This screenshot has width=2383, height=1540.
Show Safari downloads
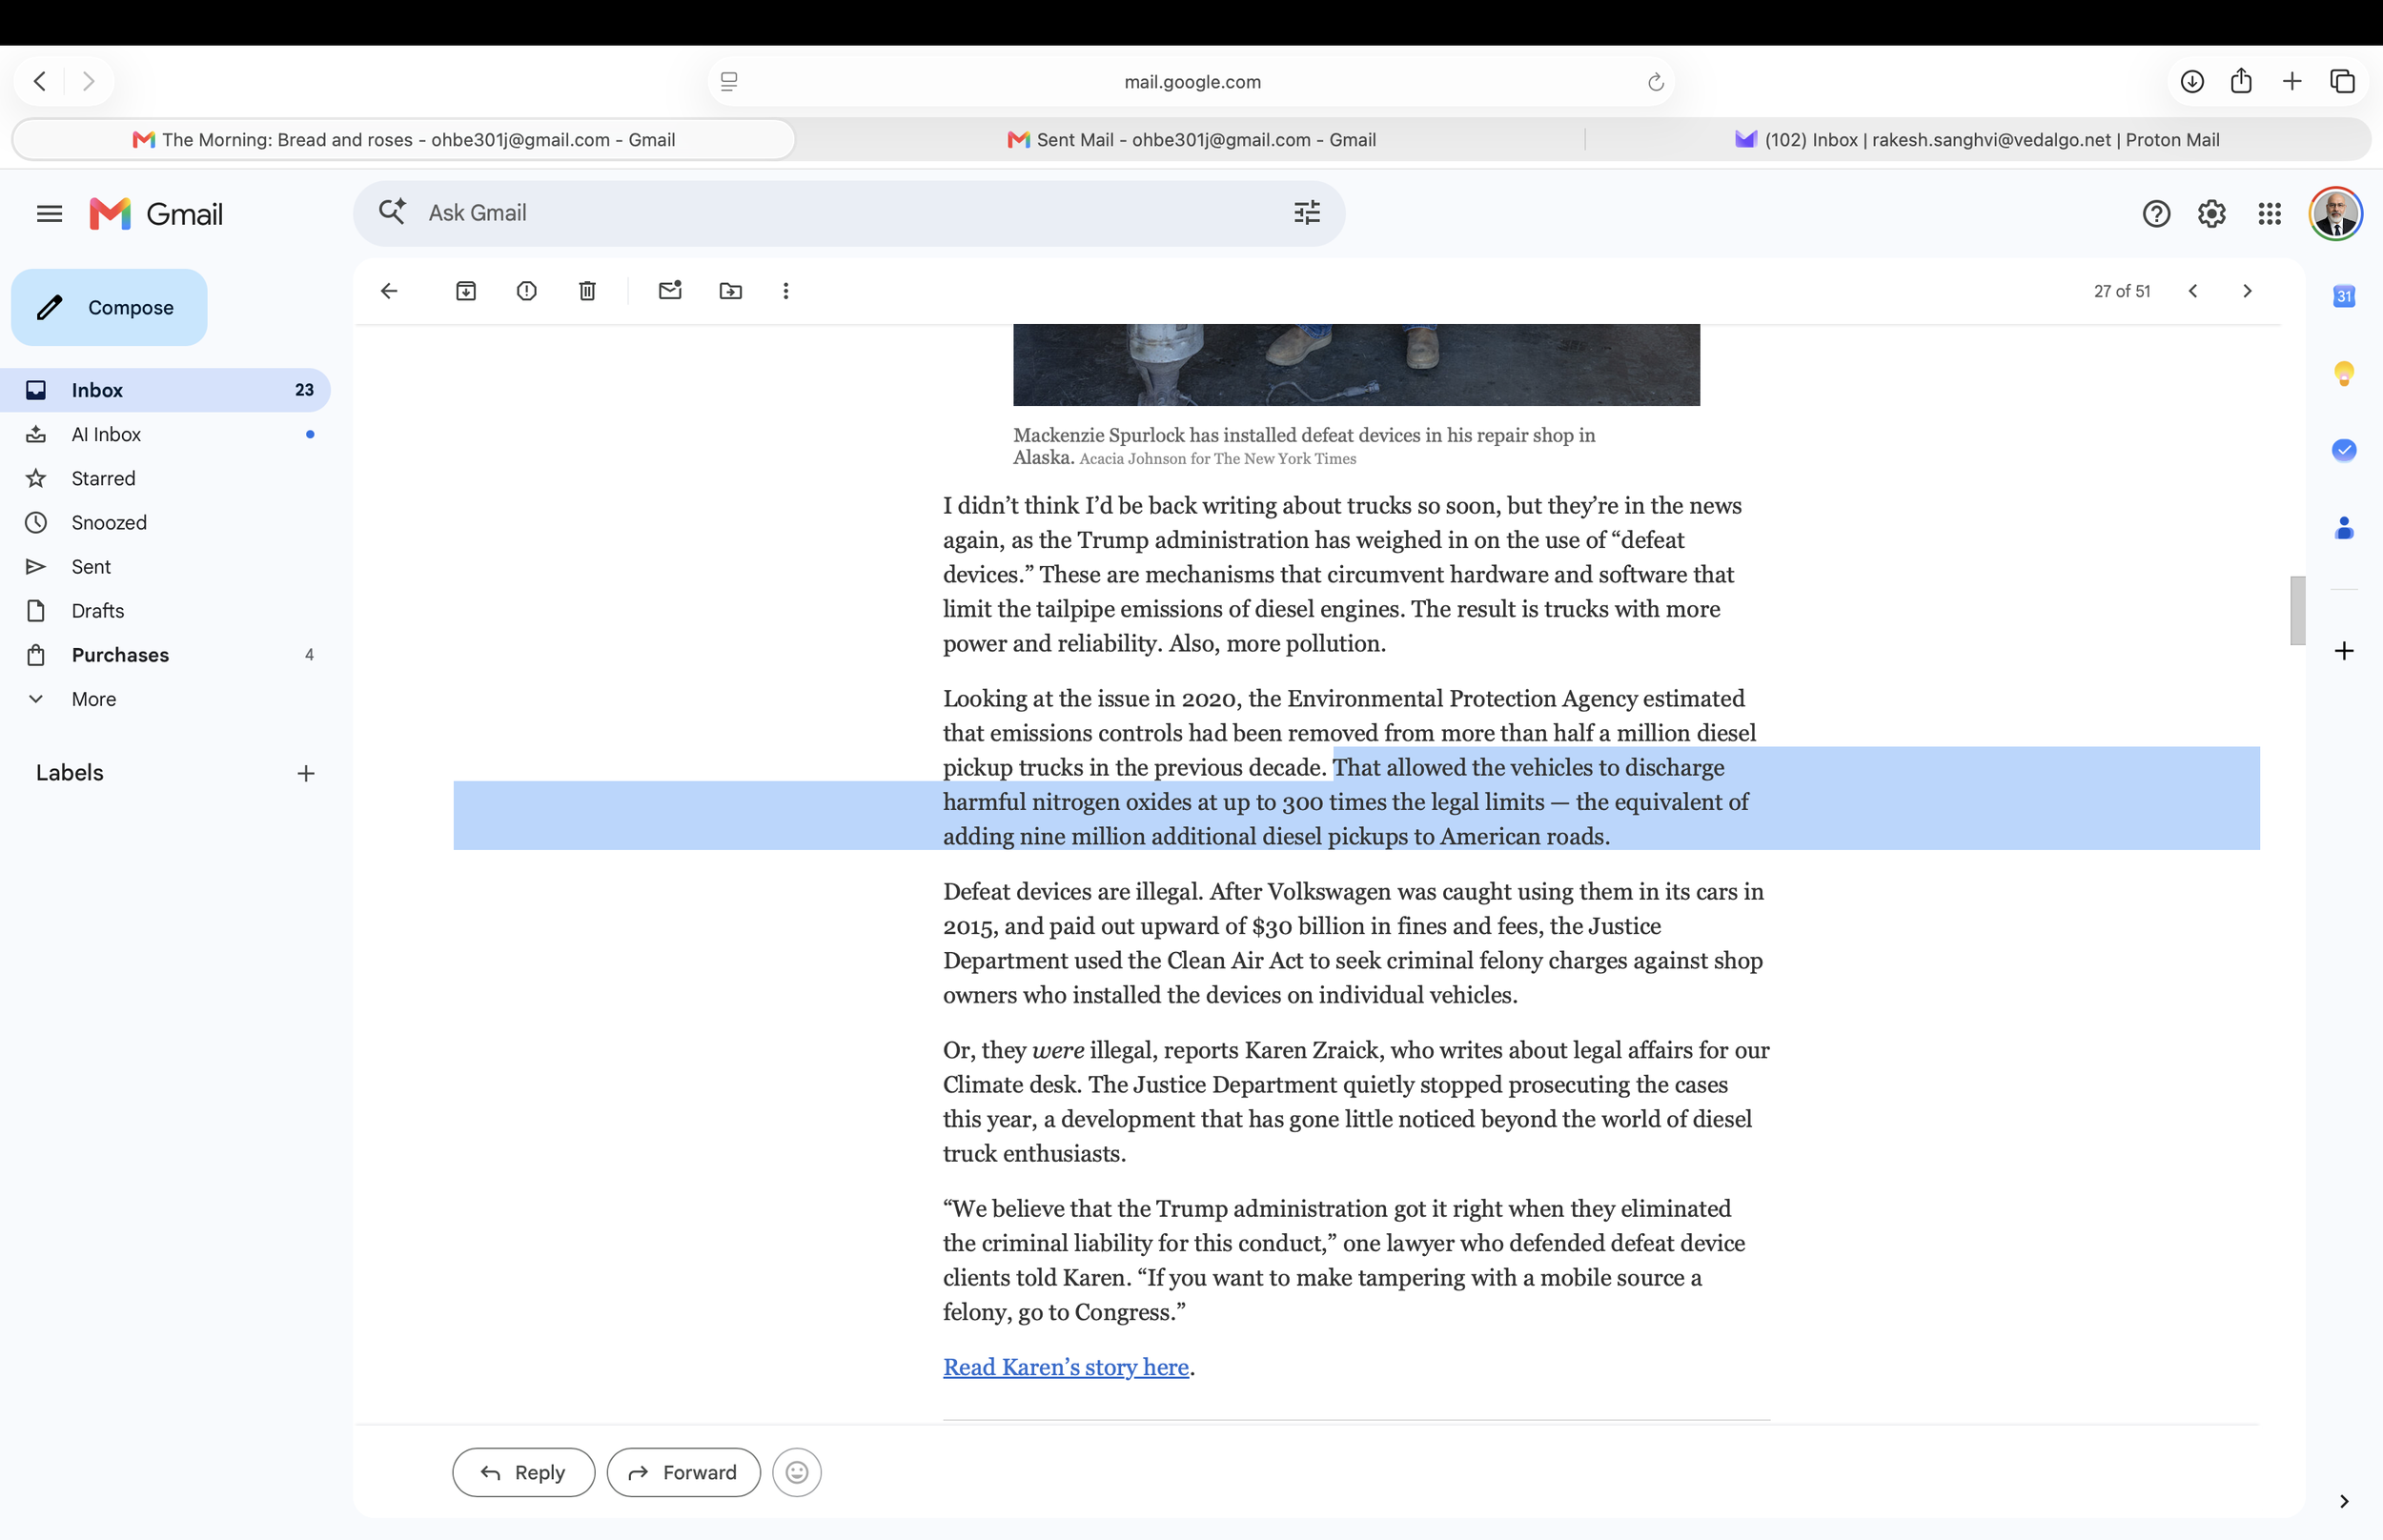pos(2192,81)
